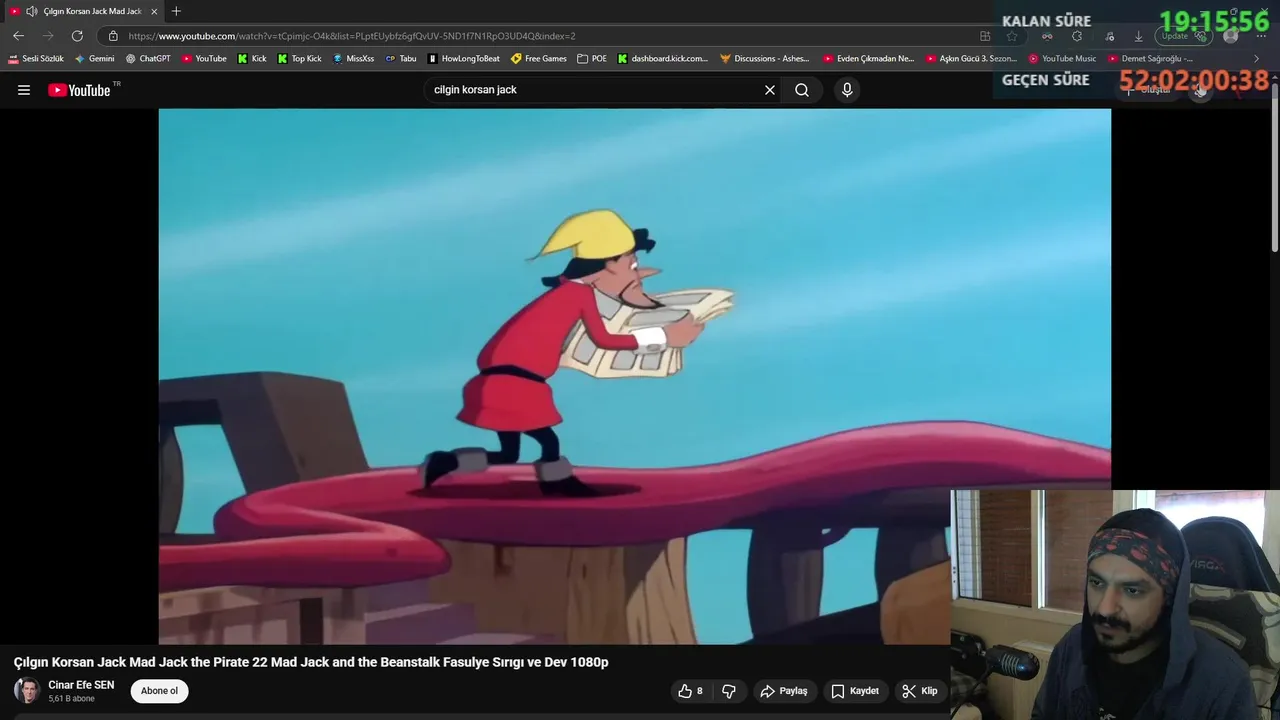Open the dashboard.kick.com bookmark
Screen dimensions: 1280x720
pyautogui.click(x=662, y=59)
